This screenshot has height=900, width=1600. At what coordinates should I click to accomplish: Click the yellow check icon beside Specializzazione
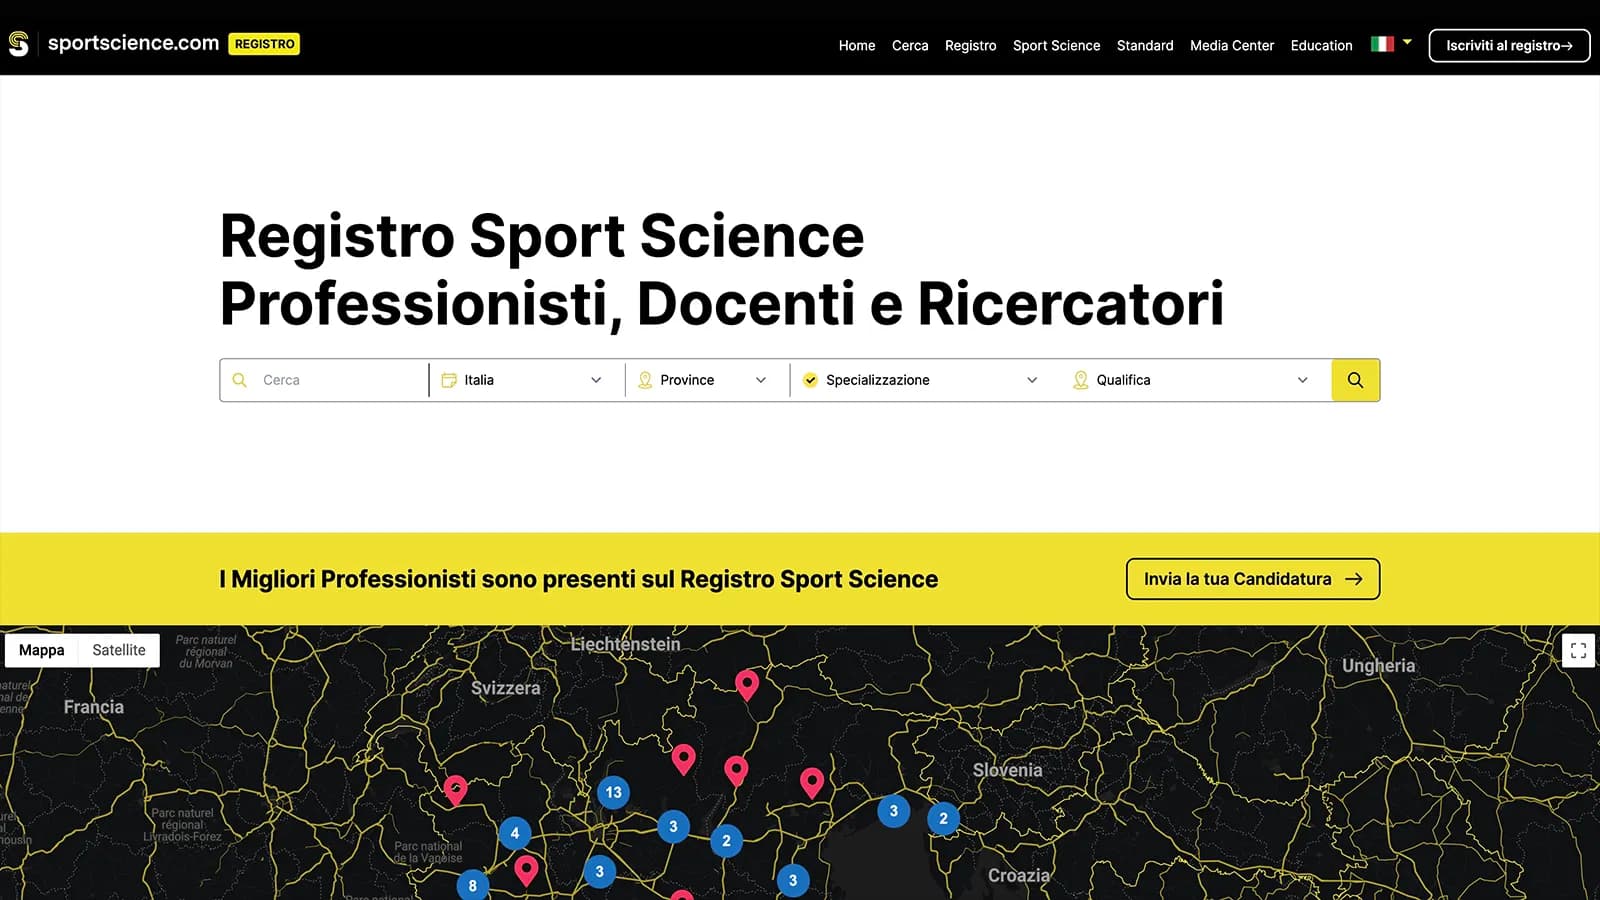click(x=810, y=380)
